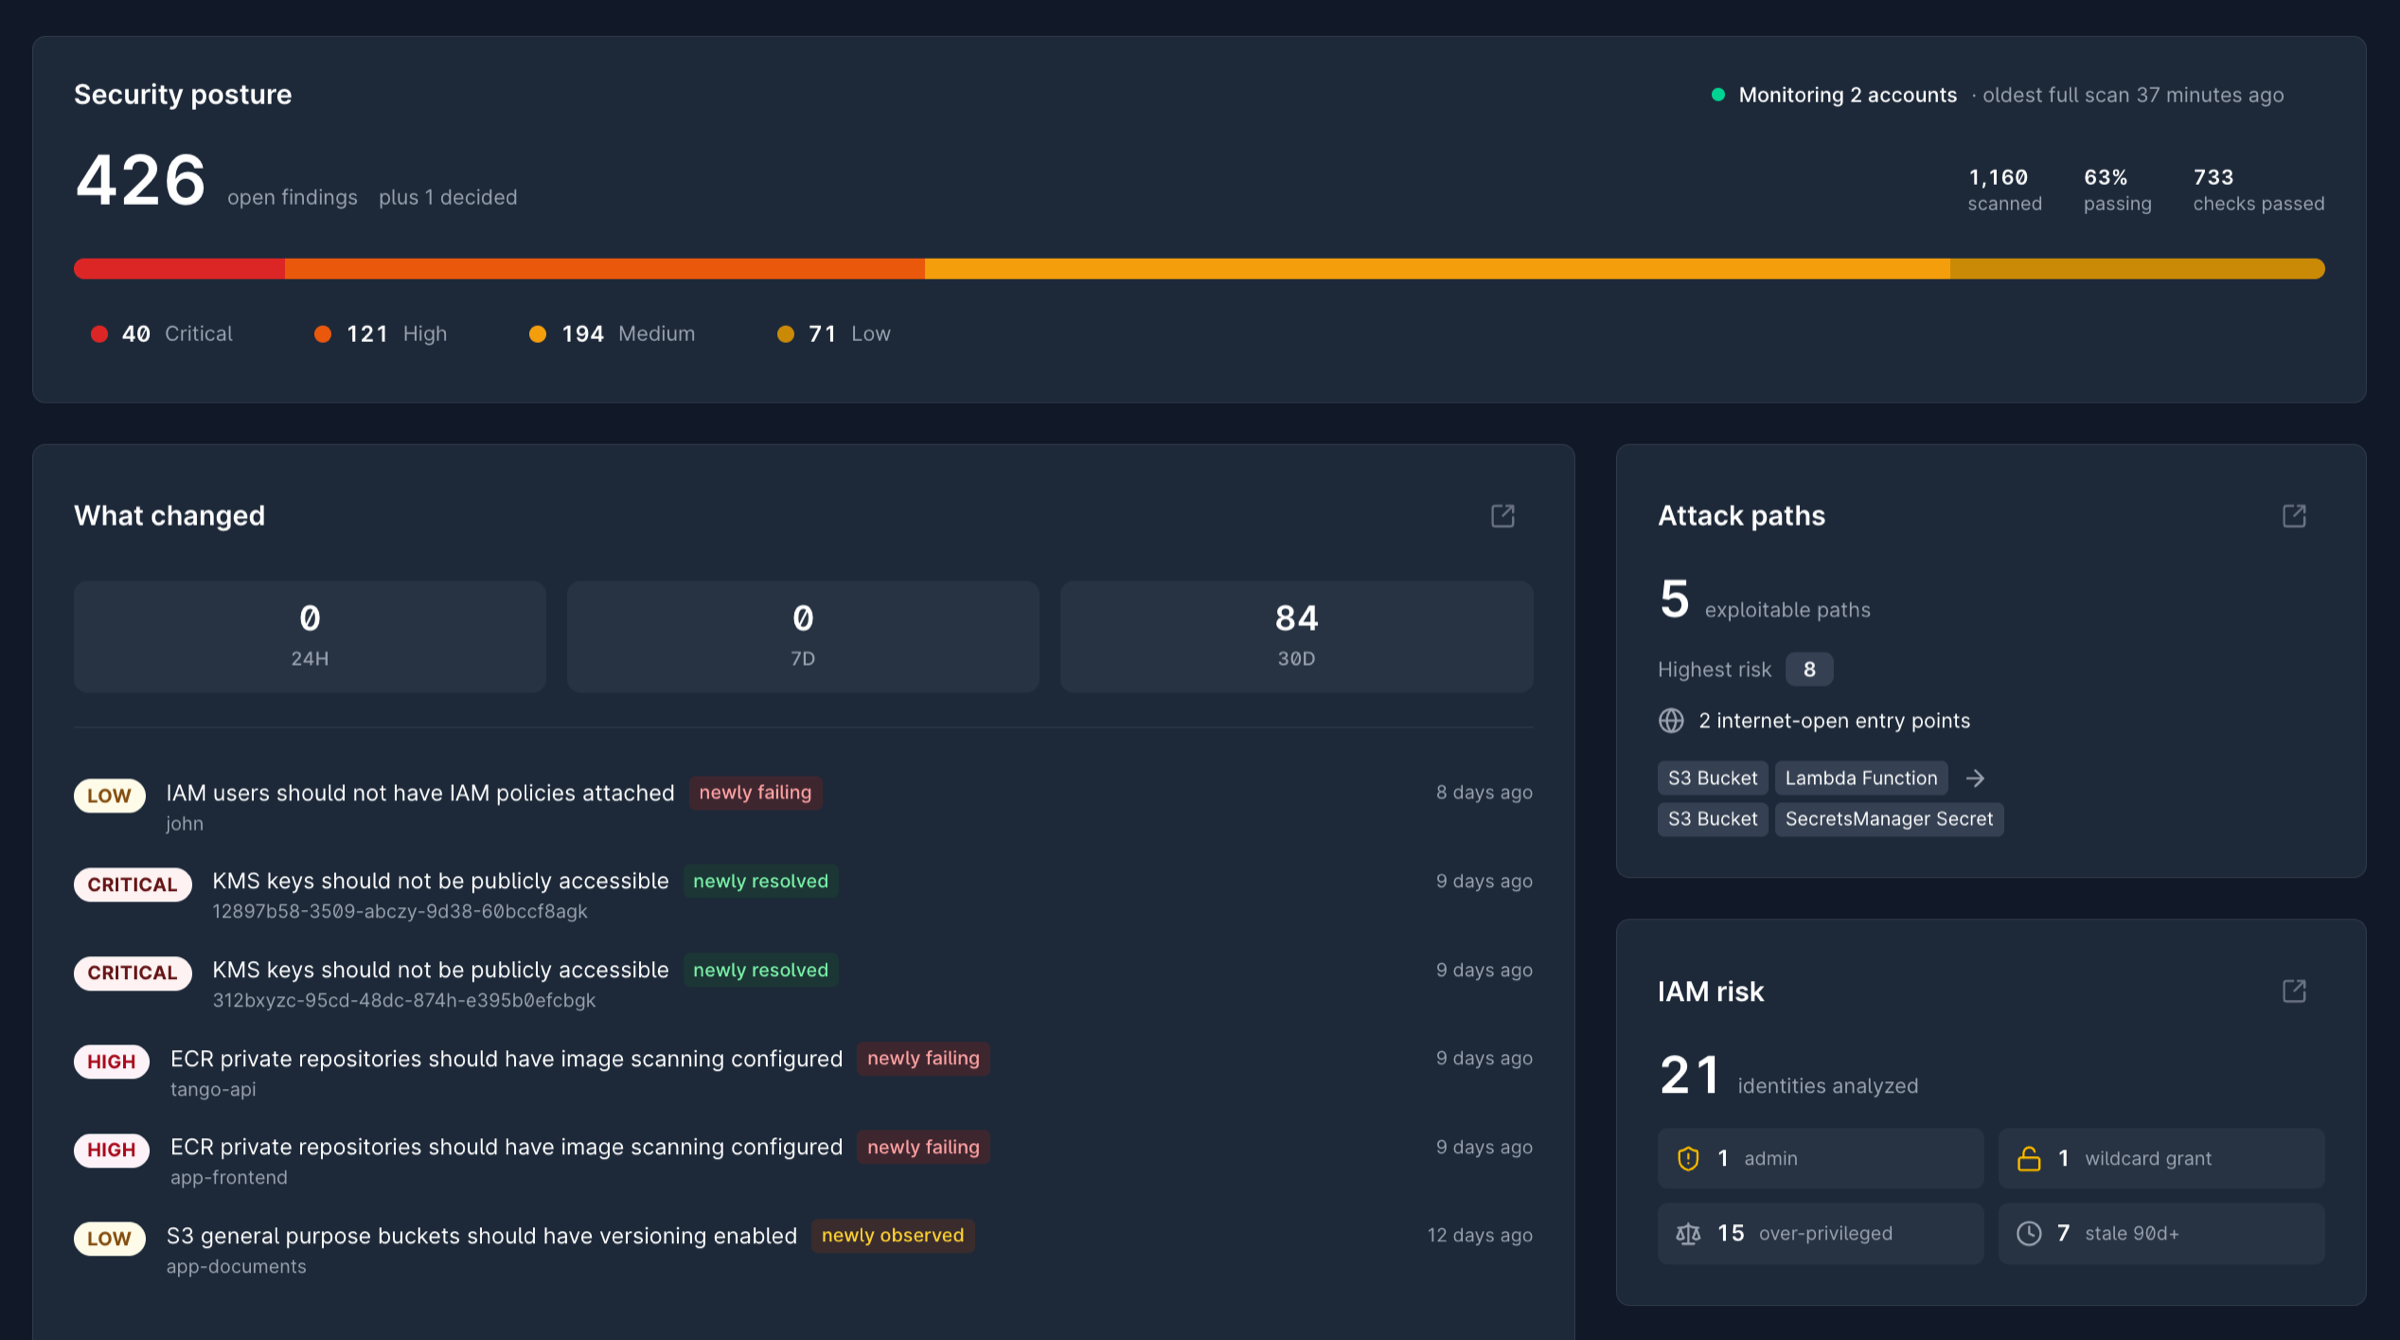Viewport: 2400px width, 1340px height.
Task: Click the shield icon in admin tile
Action: (x=1688, y=1158)
